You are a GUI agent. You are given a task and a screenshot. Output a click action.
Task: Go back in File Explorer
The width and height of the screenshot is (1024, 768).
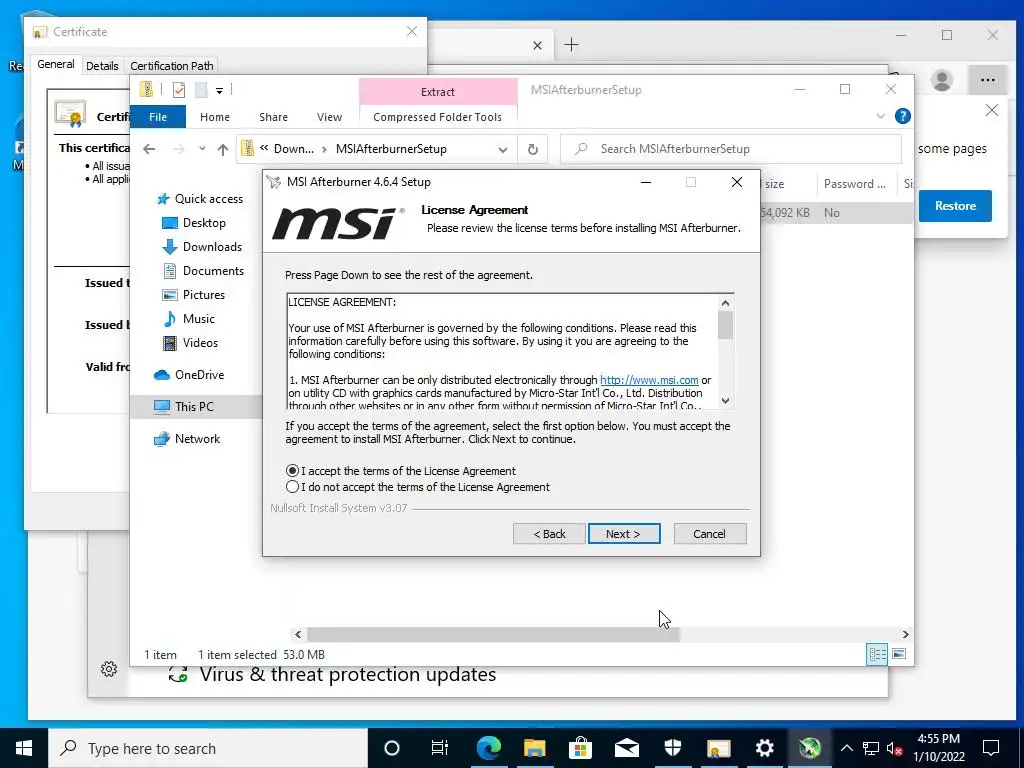[x=149, y=149]
